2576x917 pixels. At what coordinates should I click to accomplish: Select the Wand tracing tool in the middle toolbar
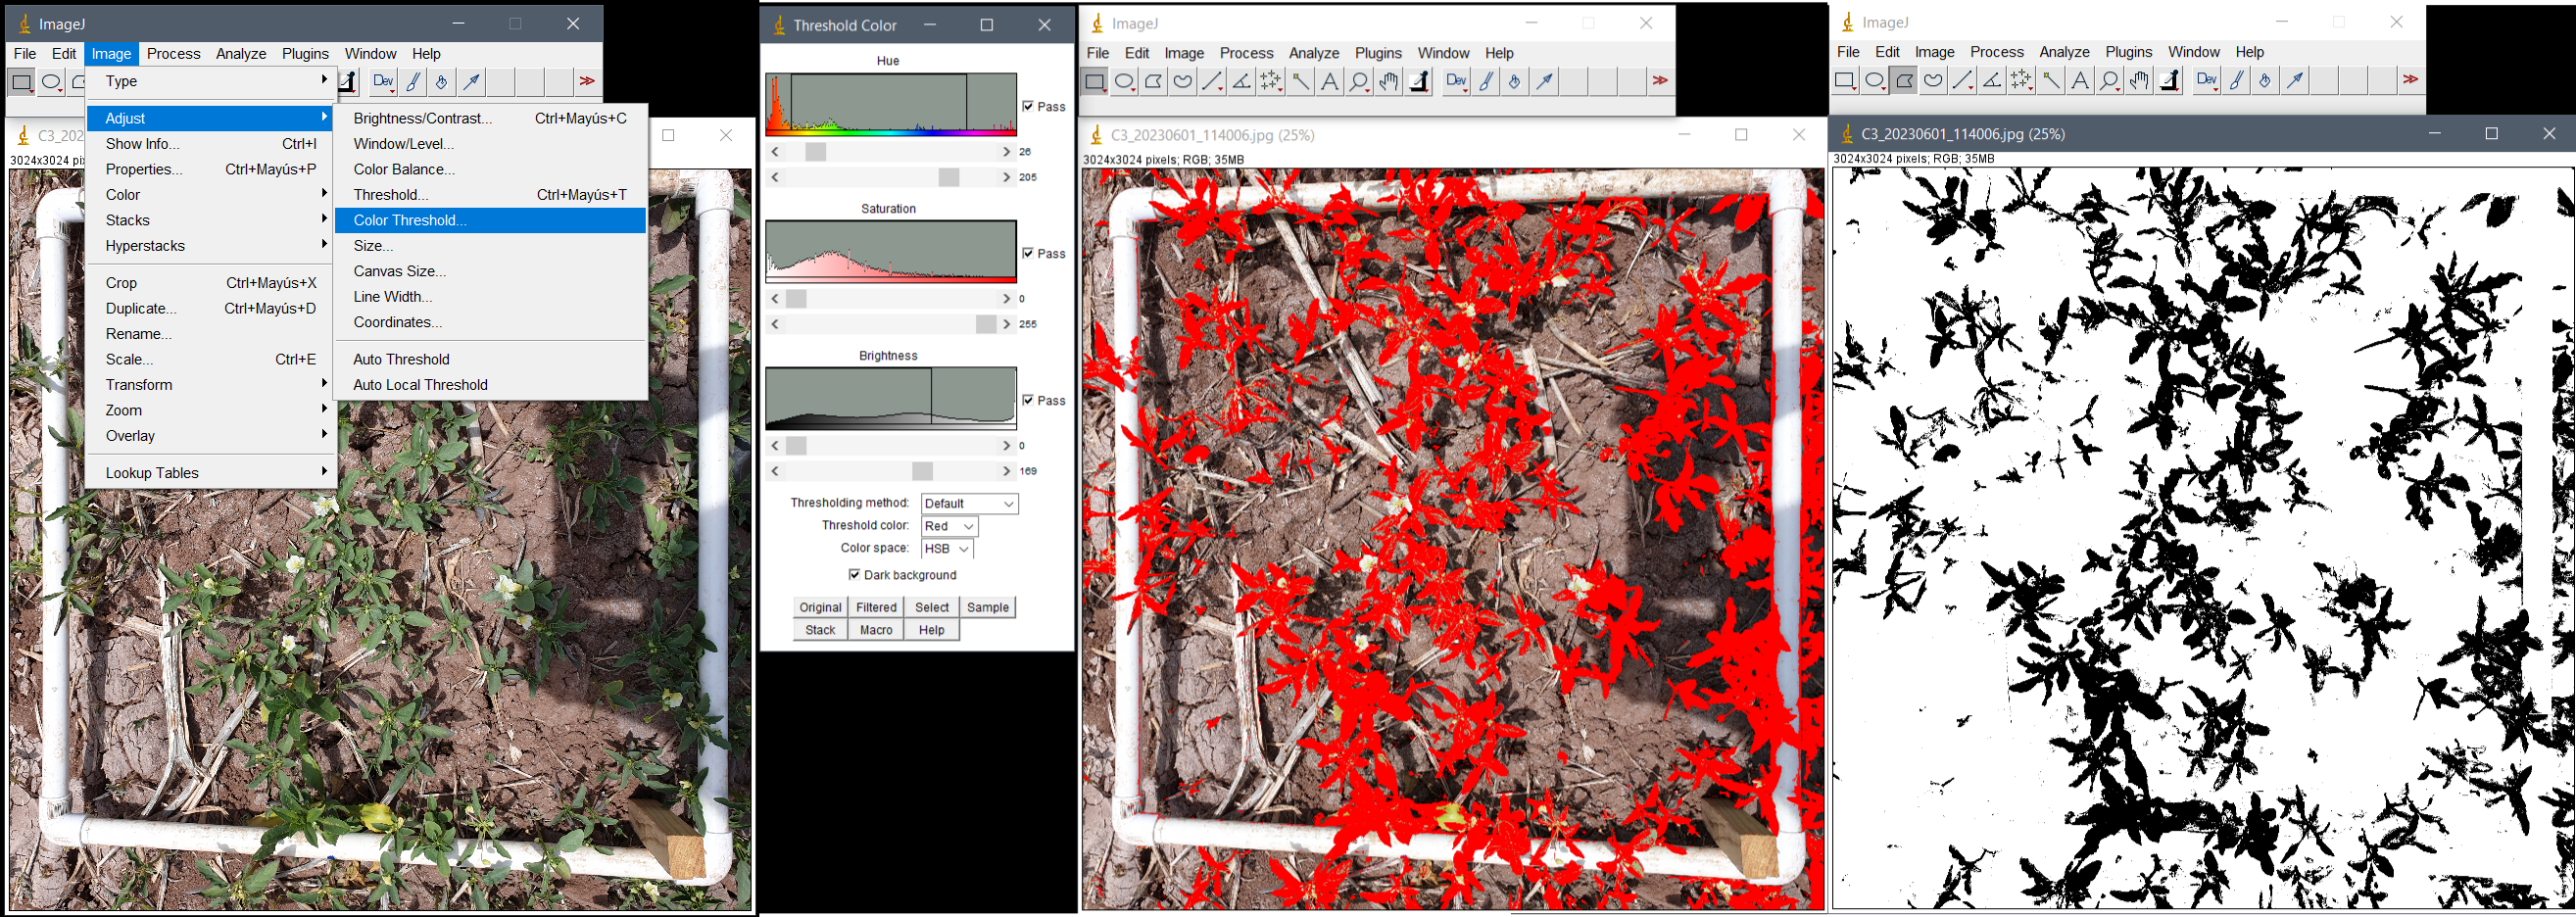(1300, 82)
